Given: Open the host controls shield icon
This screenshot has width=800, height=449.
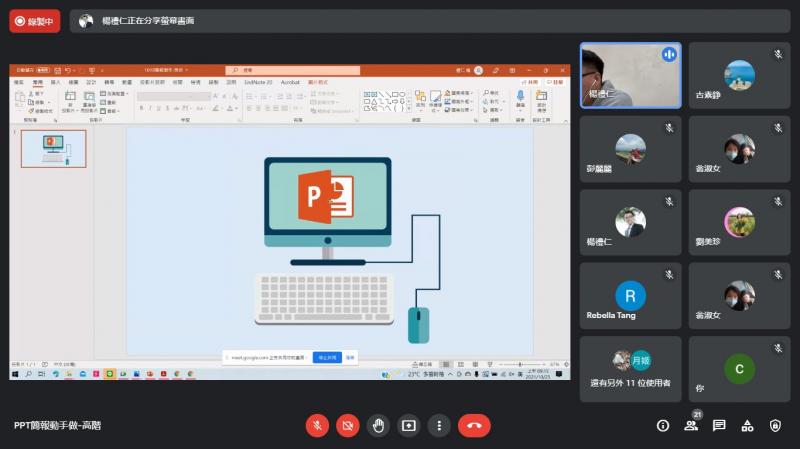Looking at the screenshot, I should [775, 425].
